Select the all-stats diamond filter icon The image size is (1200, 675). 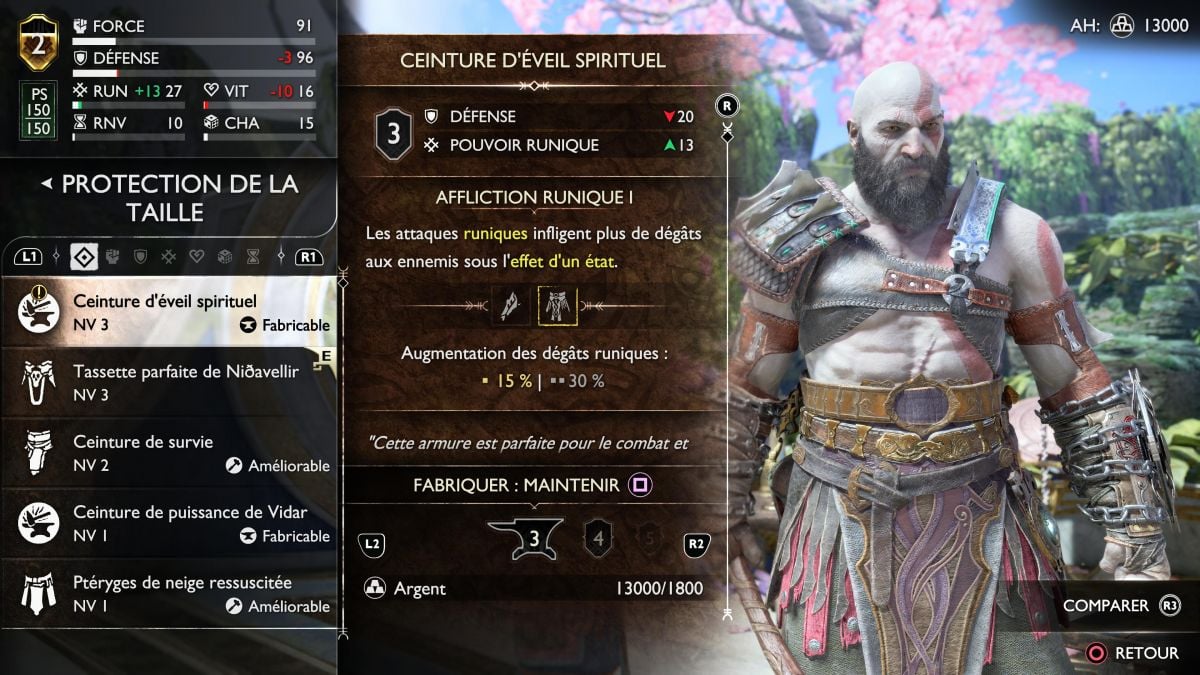(84, 257)
